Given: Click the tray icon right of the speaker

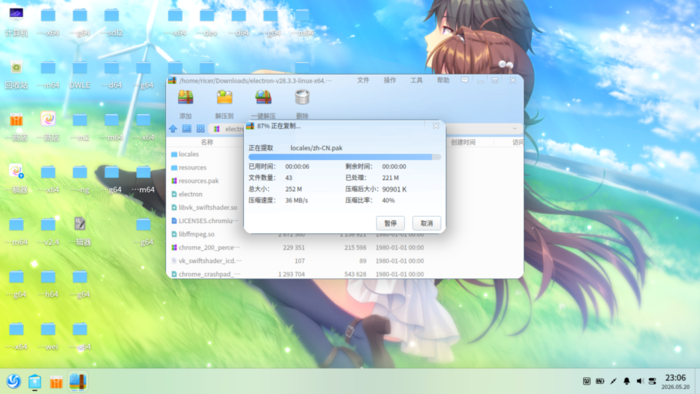Looking at the screenshot, I should tap(652, 381).
